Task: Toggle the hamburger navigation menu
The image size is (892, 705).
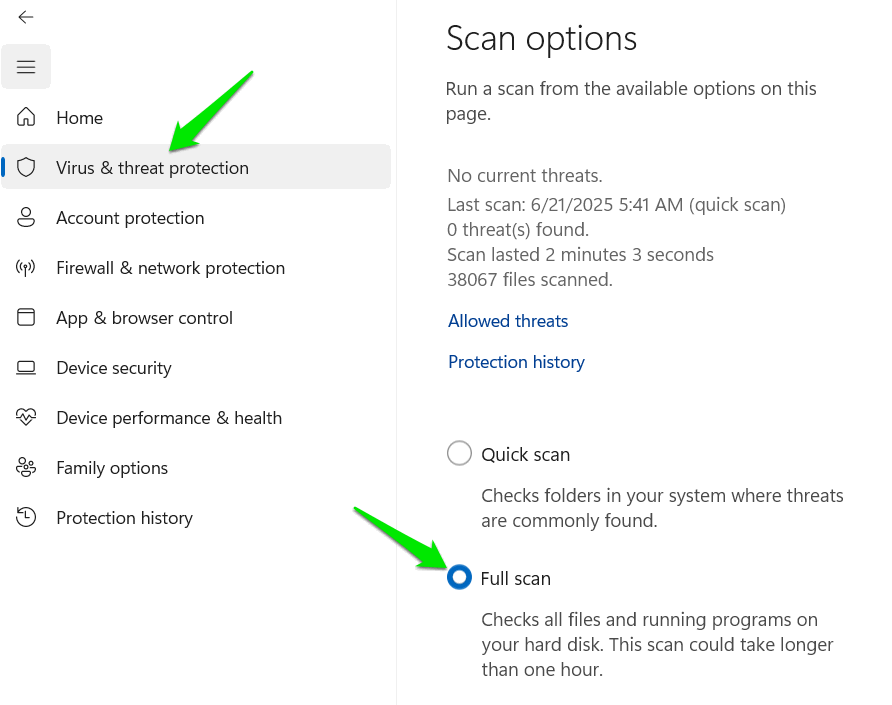Action: 26,67
